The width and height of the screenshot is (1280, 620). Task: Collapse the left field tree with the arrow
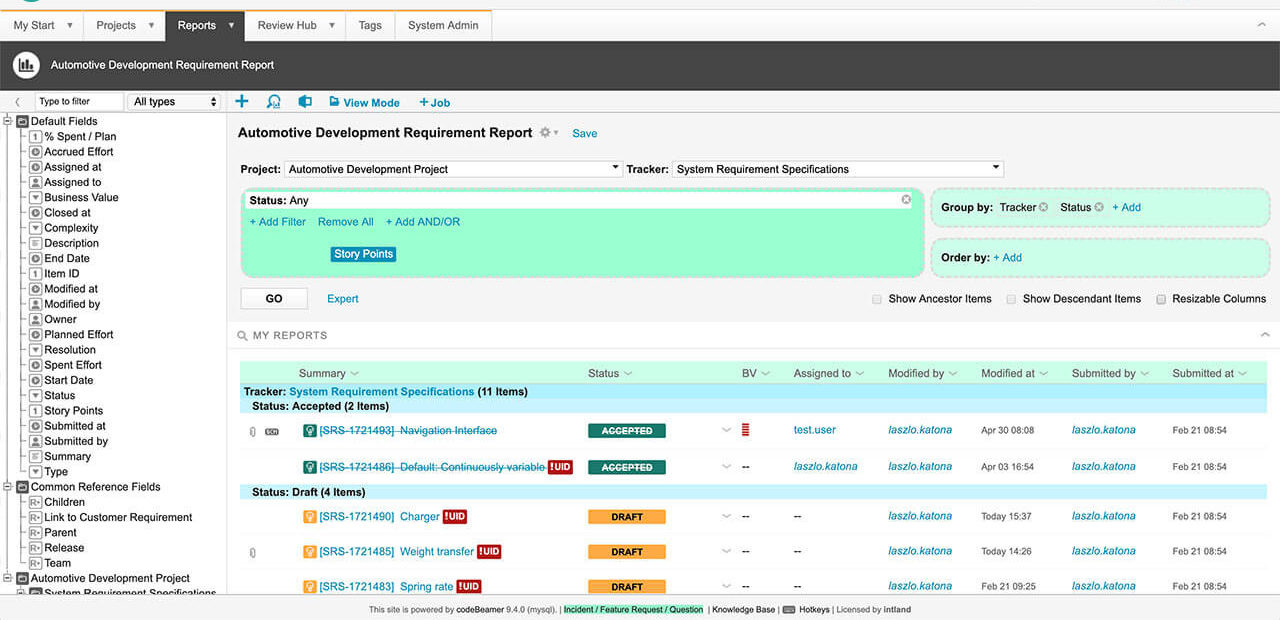(17, 102)
